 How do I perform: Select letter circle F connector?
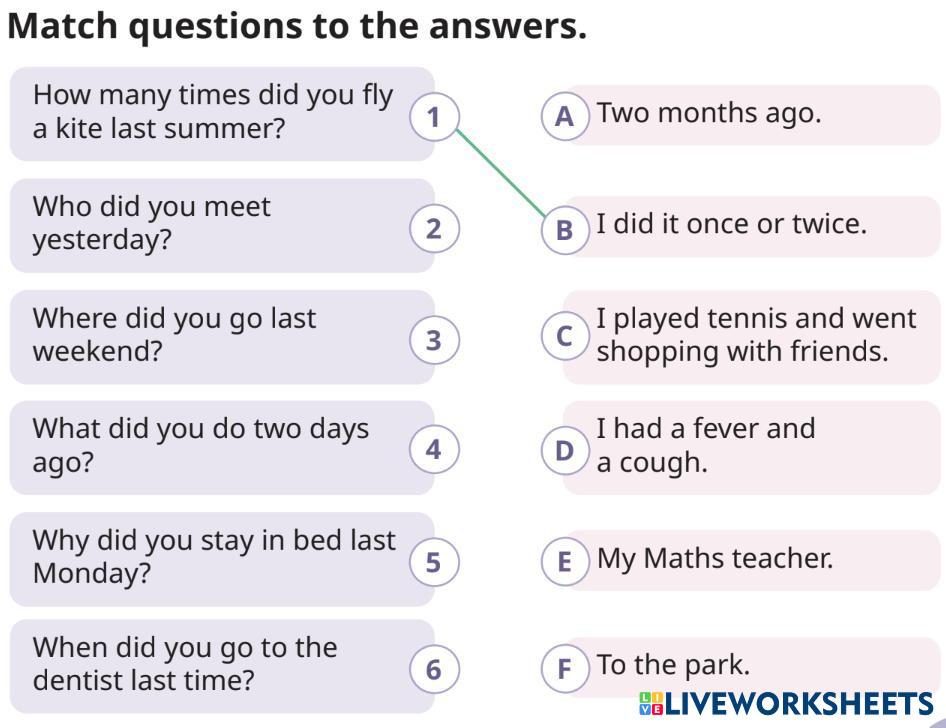564,667
